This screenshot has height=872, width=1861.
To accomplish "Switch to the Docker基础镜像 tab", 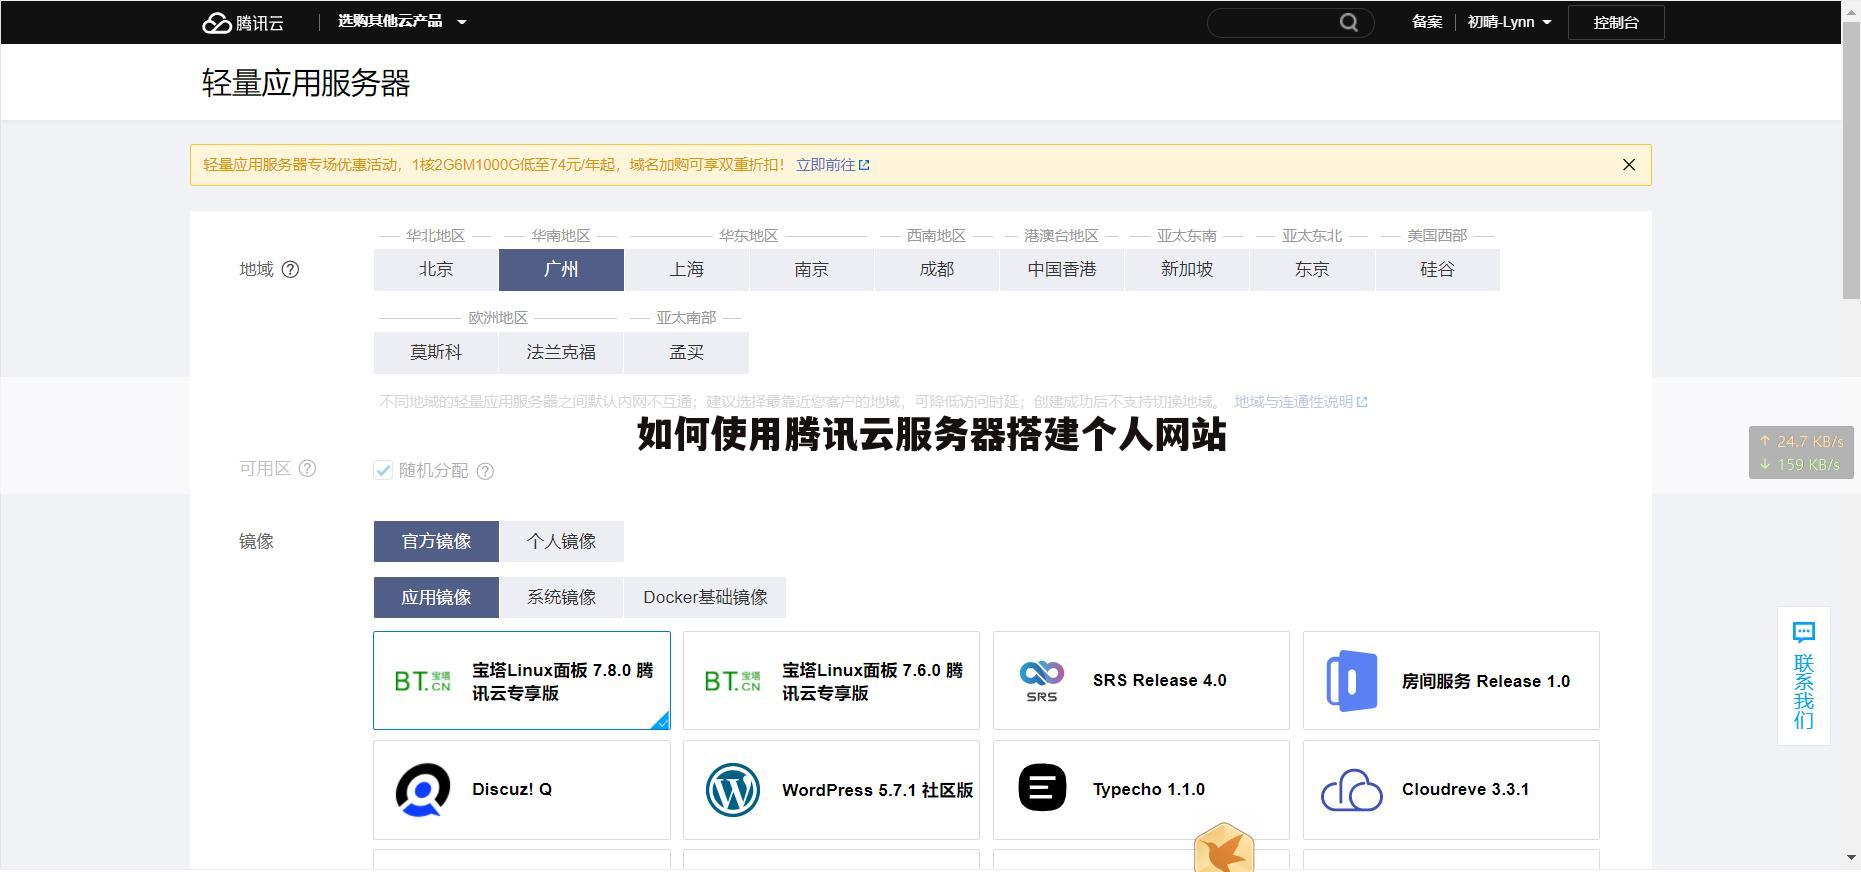I will pyautogui.click(x=705, y=597).
